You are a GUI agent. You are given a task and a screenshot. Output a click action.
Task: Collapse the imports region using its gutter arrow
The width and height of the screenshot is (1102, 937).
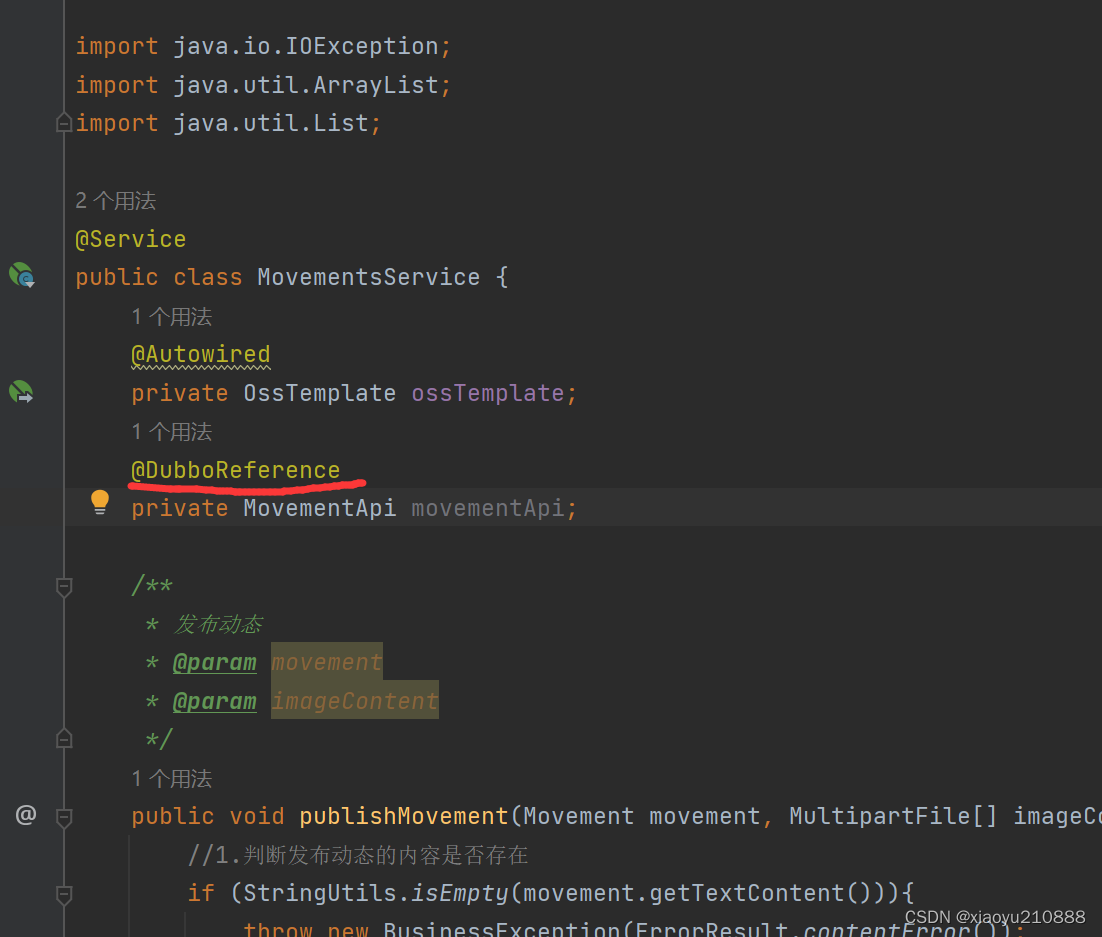pyautogui.click(x=63, y=122)
